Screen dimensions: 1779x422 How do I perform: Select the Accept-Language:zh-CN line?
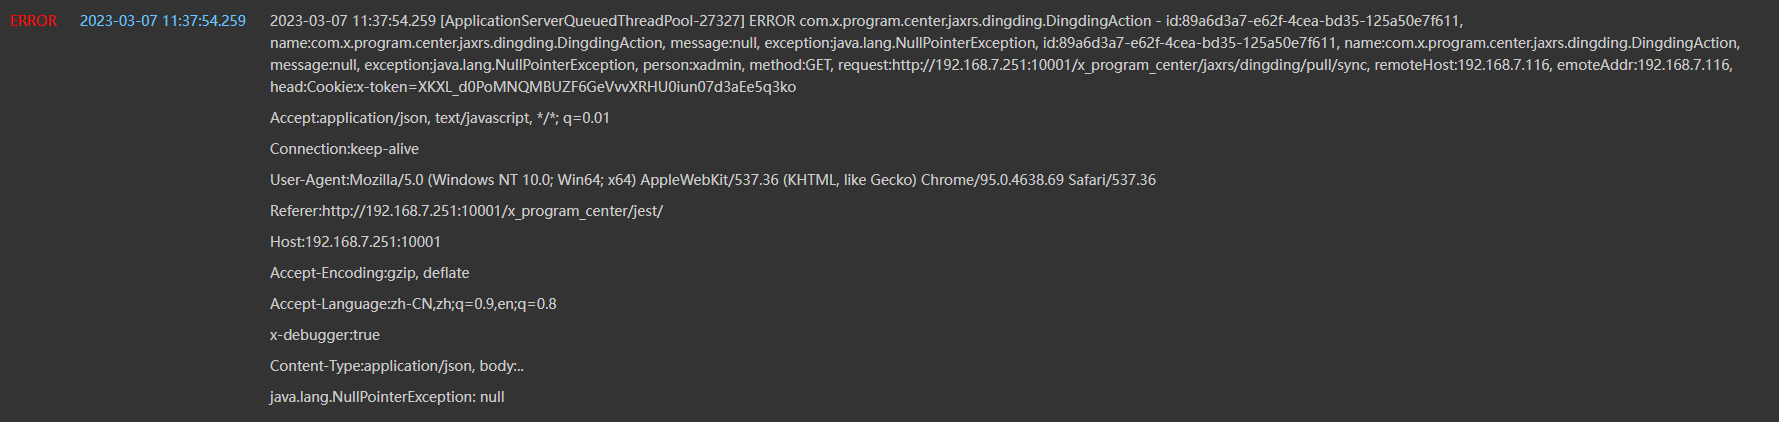click(x=413, y=304)
